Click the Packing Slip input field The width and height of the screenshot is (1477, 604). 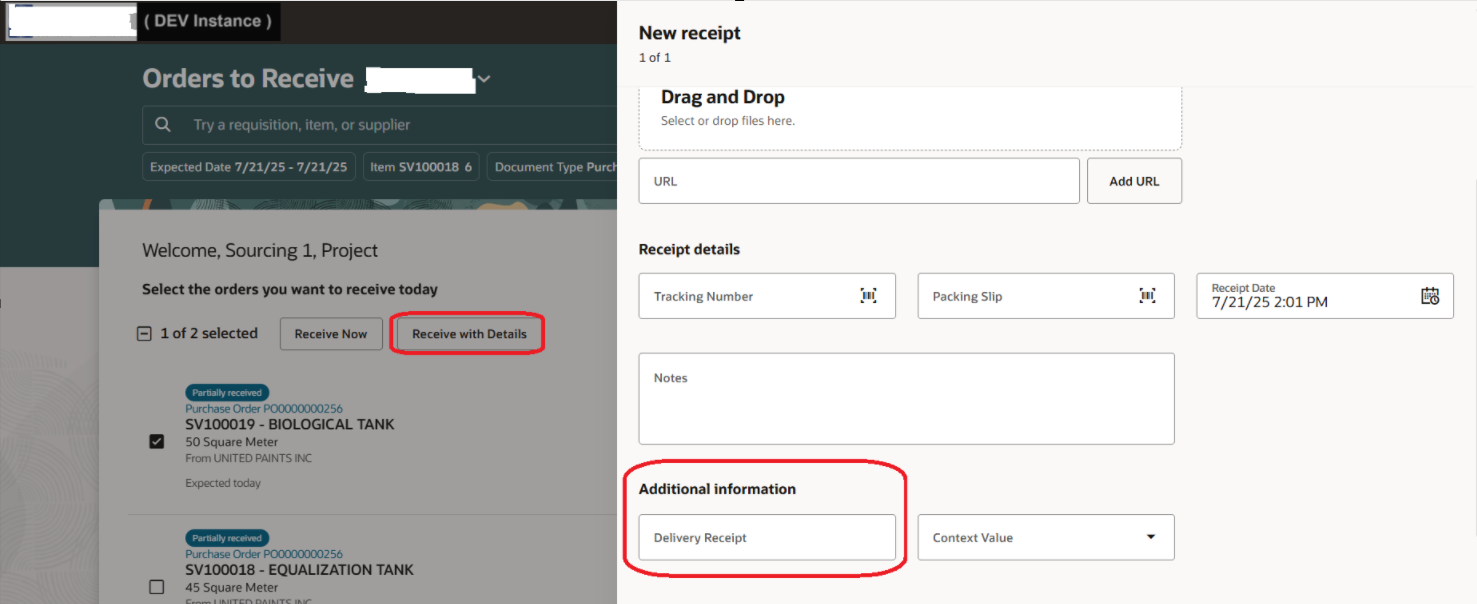(x=1046, y=296)
